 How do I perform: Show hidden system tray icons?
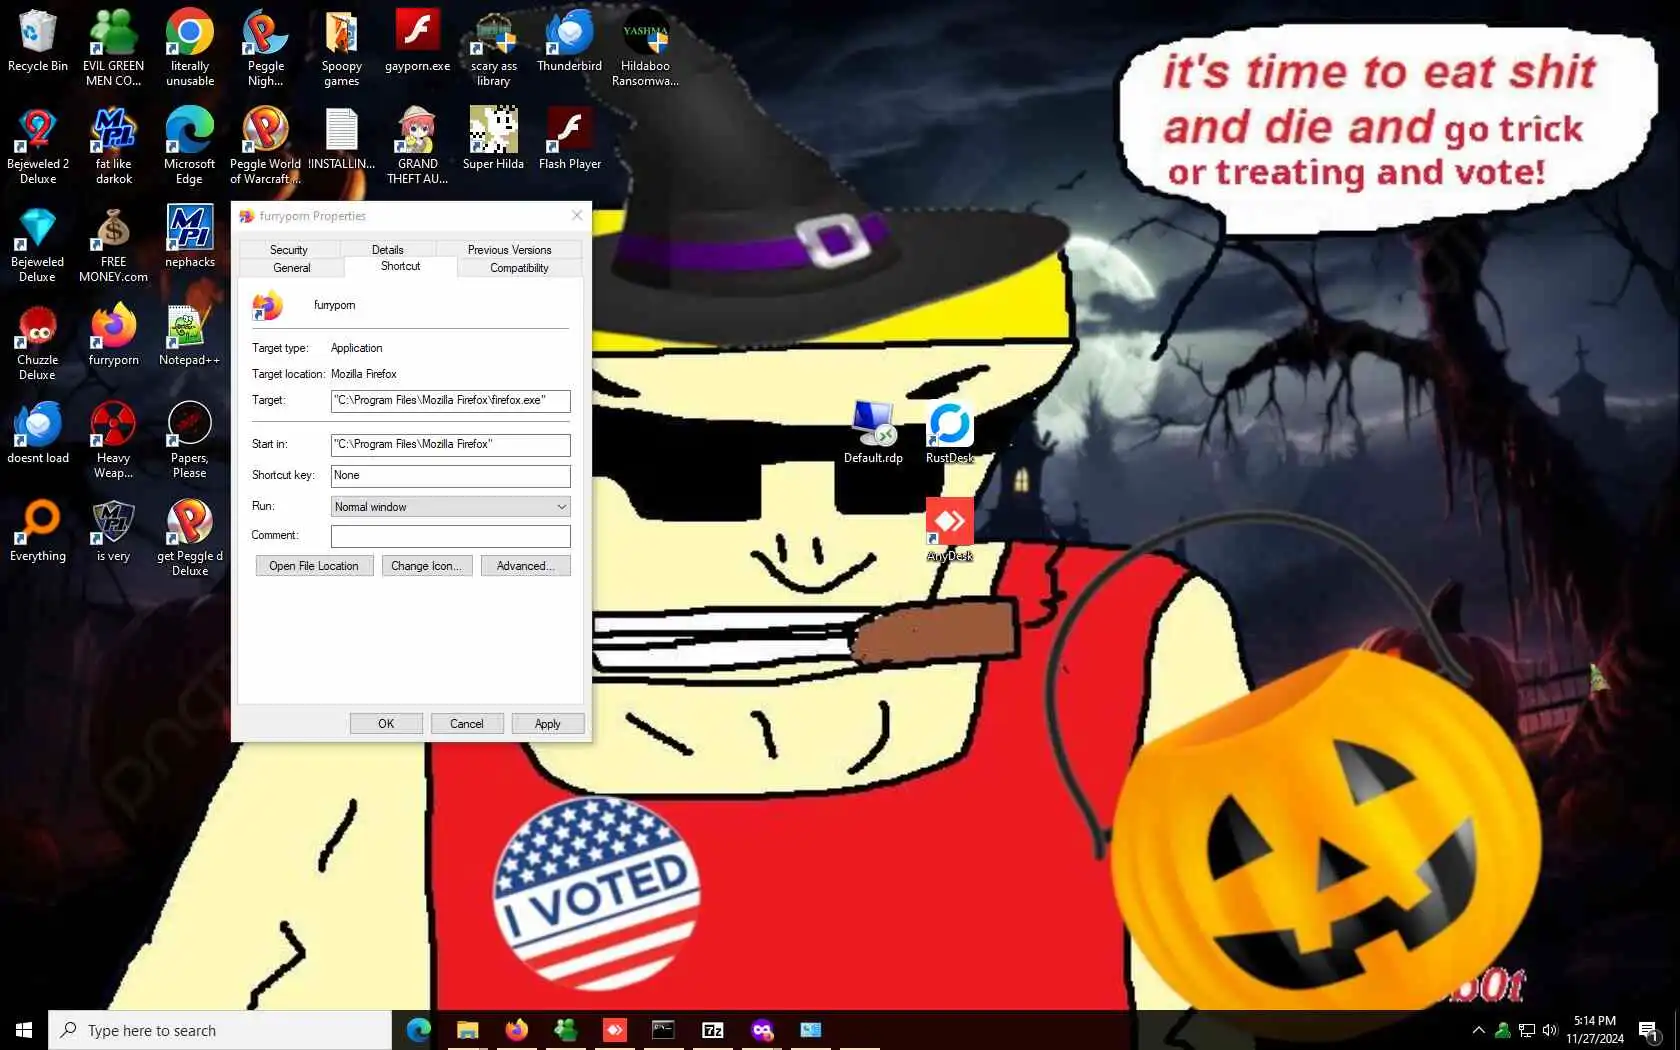pos(1478,1030)
